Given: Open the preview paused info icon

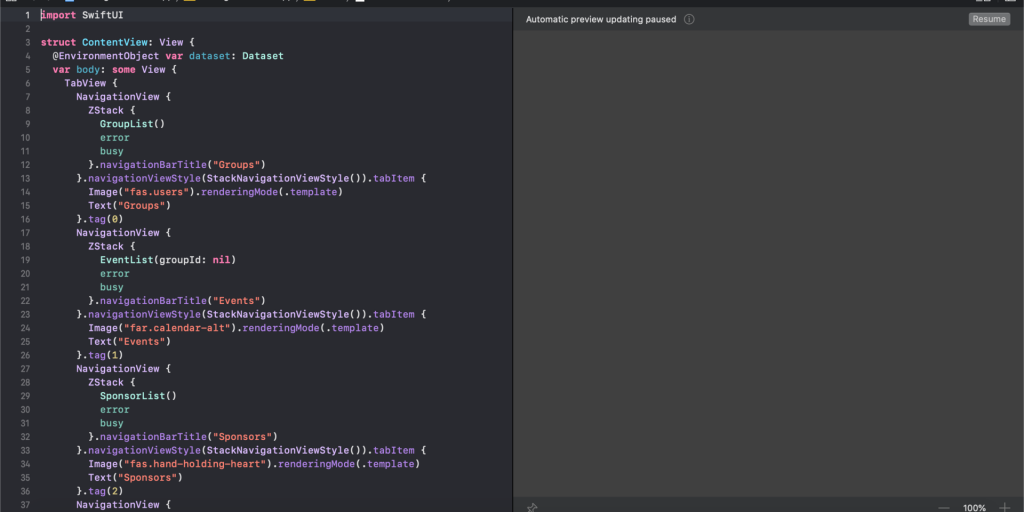Looking at the screenshot, I should (689, 19).
